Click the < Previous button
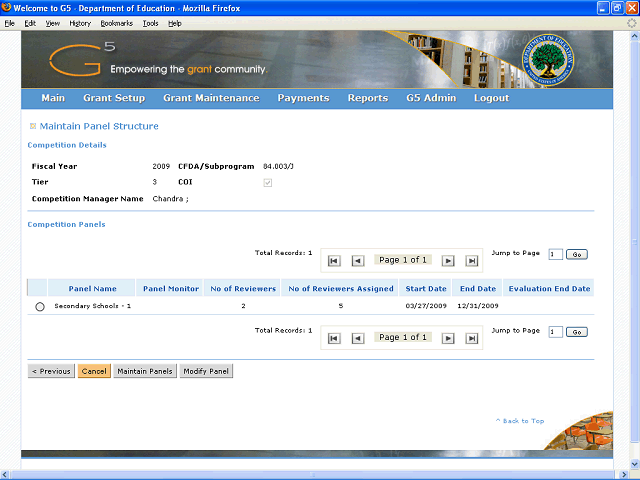The width and height of the screenshot is (640, 480). [51, 371]
